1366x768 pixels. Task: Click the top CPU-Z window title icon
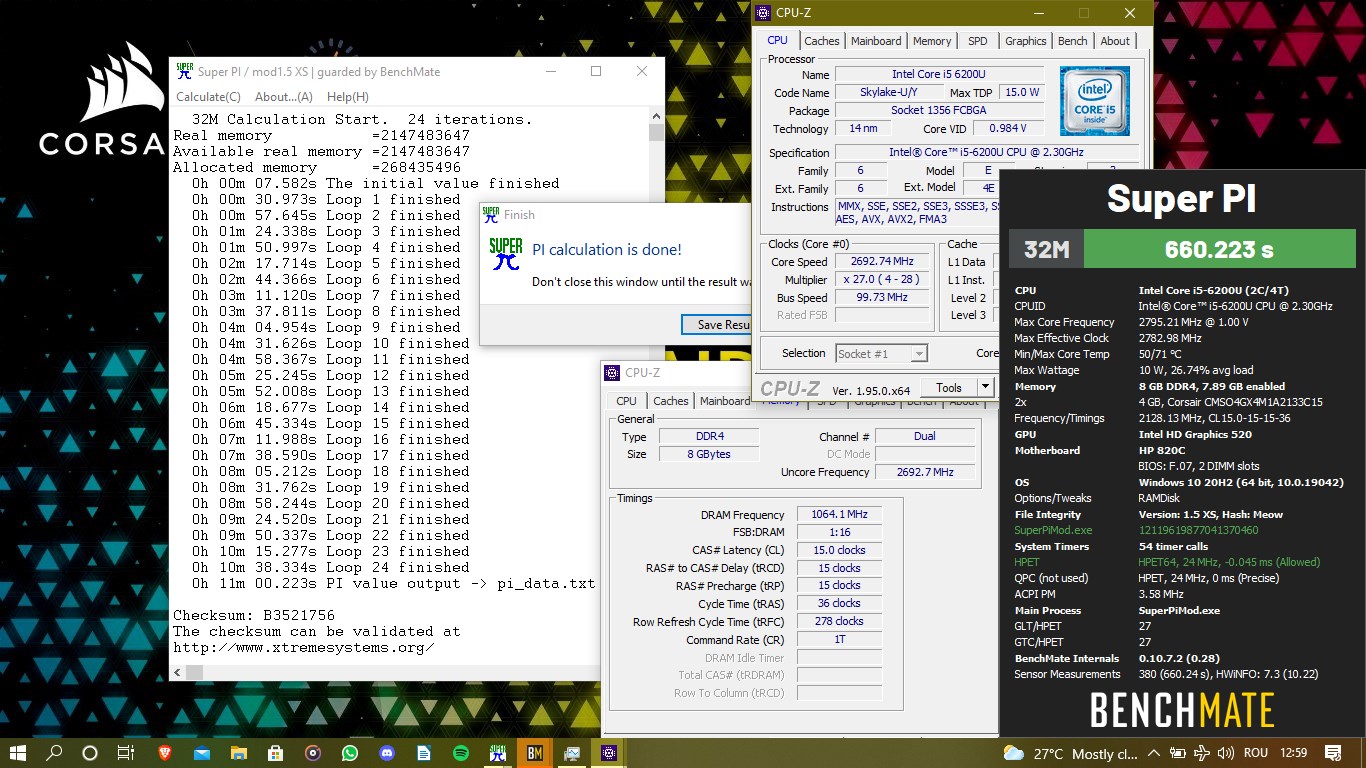point(763,13)
